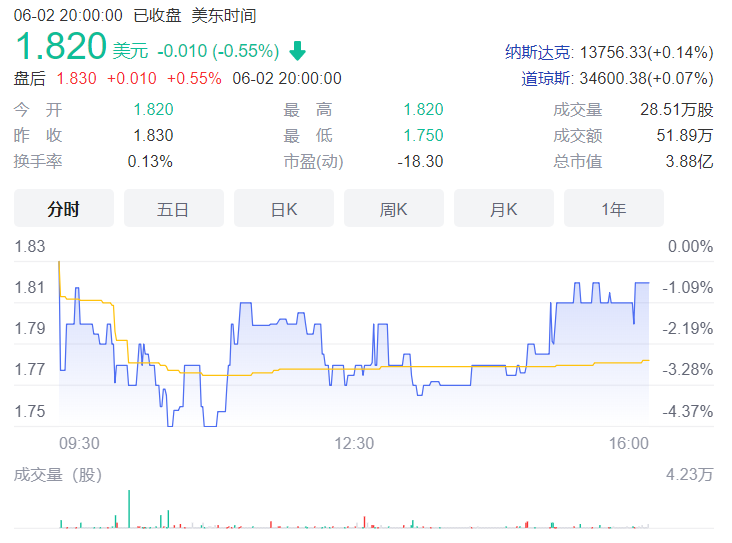The width and height of the screenshot is (732, 543).
Task: Click the 总市值 value 3.88亿
Action: (689, 161)
